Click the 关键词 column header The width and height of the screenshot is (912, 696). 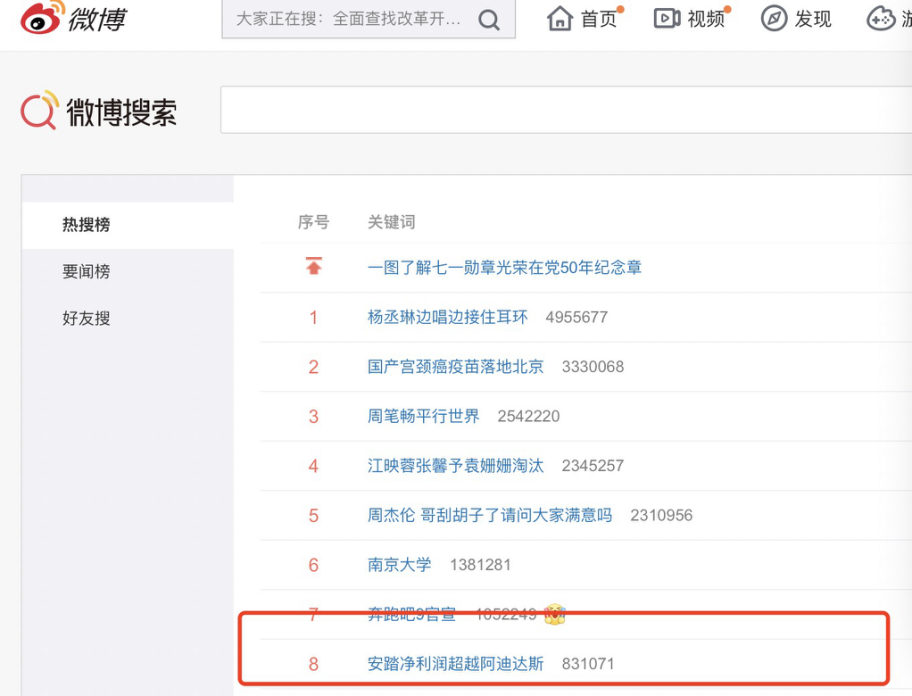[x=391, y=222]
